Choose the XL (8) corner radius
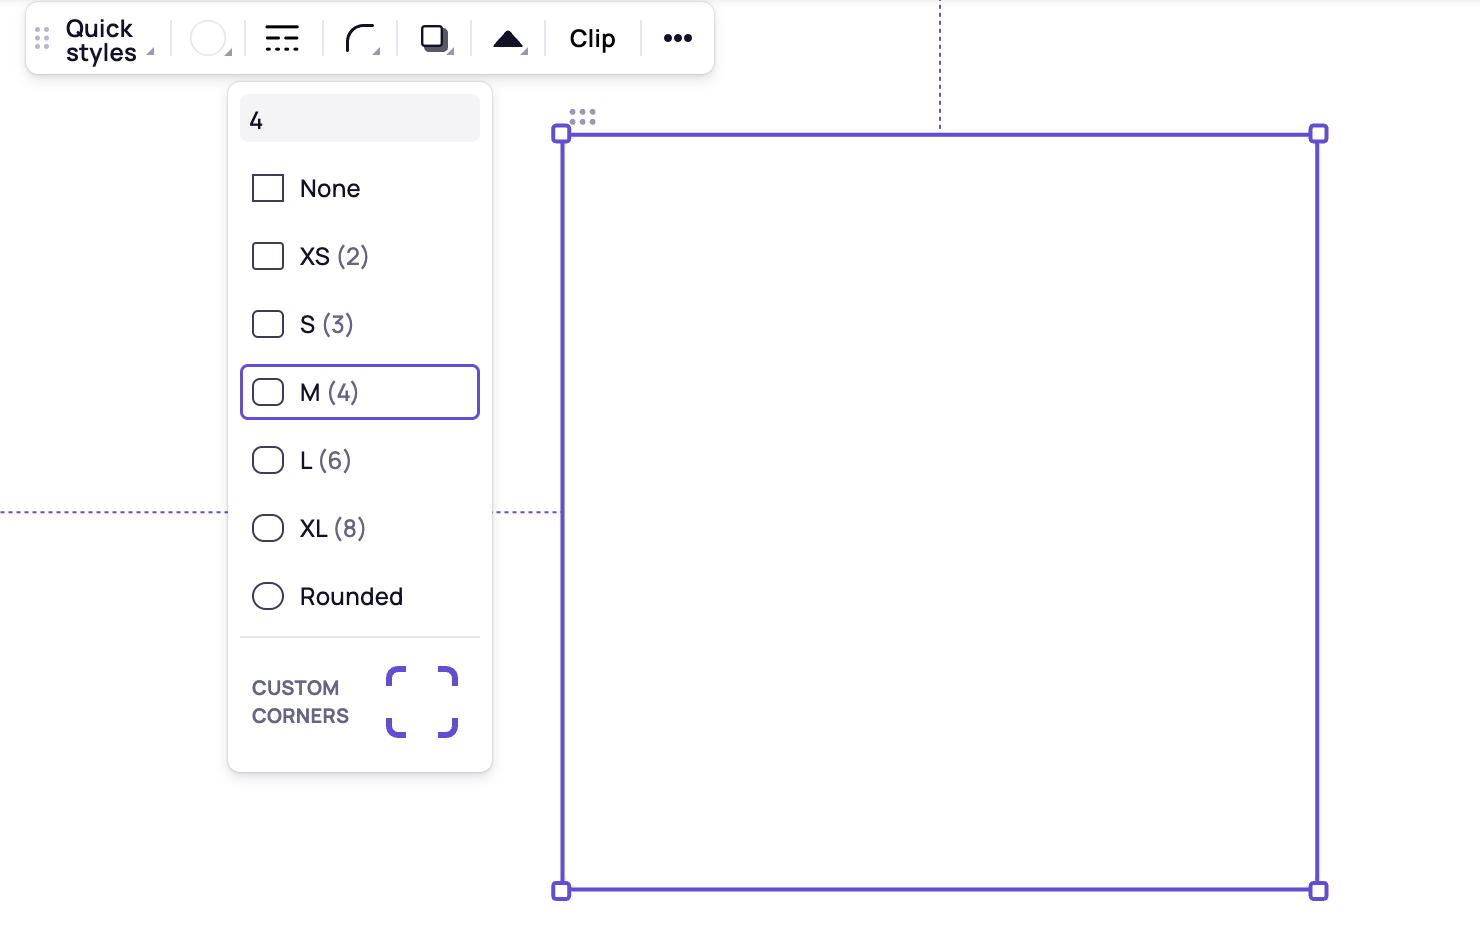The image size is (1480, 944). point(360,528)
